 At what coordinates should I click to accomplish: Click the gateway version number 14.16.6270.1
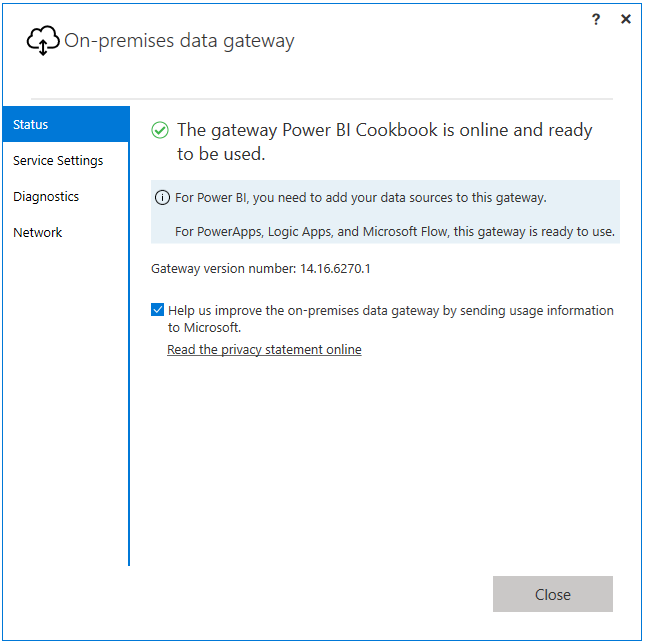pyautogui.click(x=335, y=269)
